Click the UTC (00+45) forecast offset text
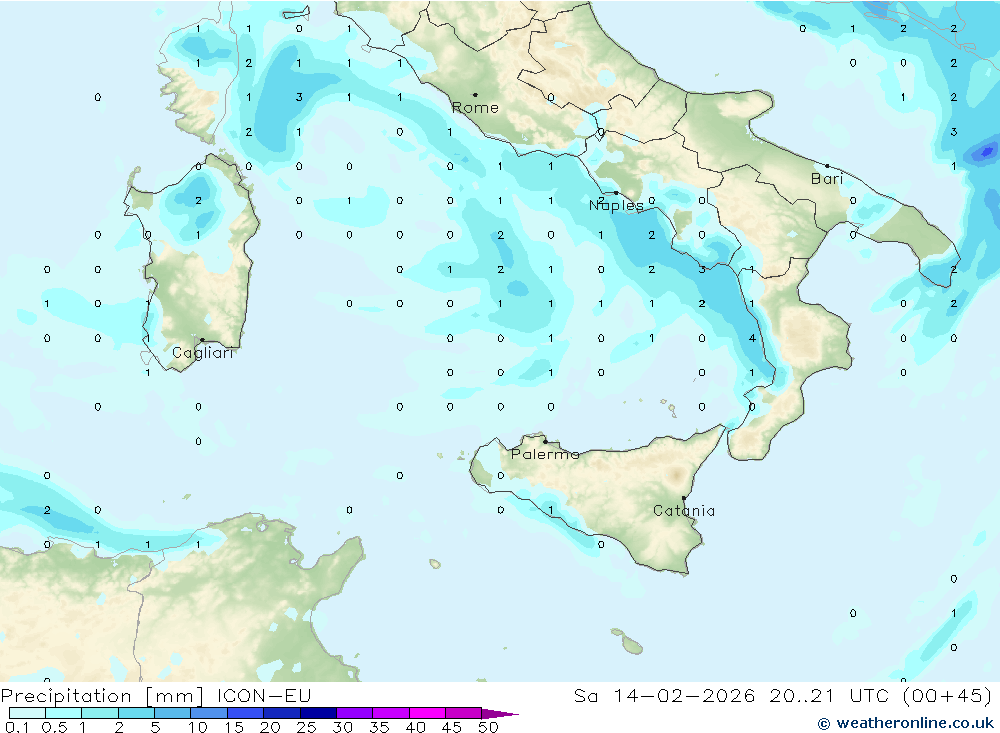1000x733 pixels. pyautogui.click(x=920, y=695)
